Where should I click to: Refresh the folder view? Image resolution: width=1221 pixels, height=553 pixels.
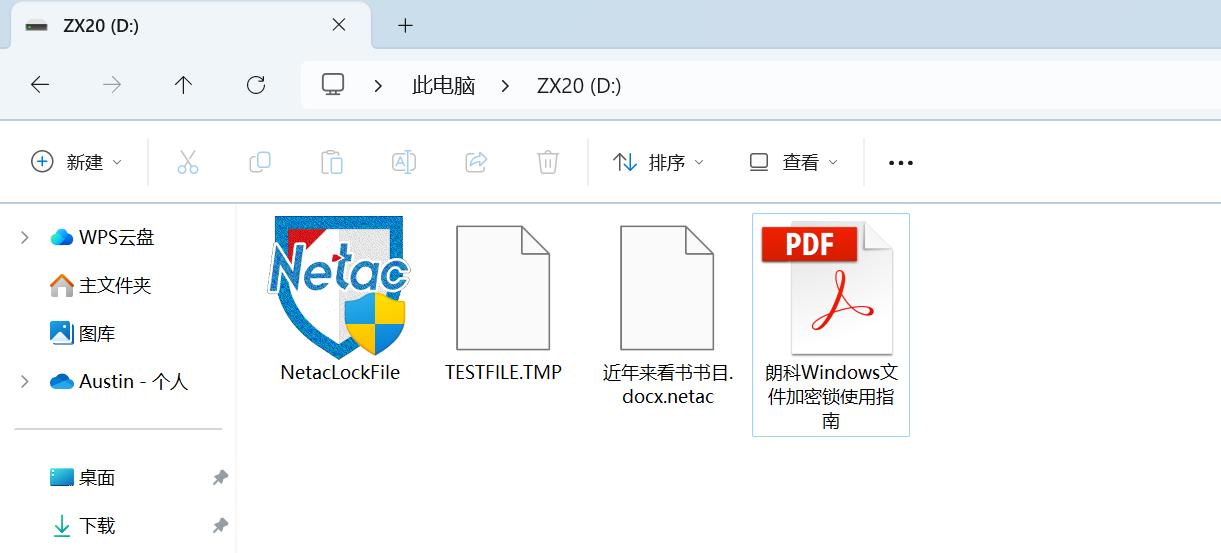256,85
